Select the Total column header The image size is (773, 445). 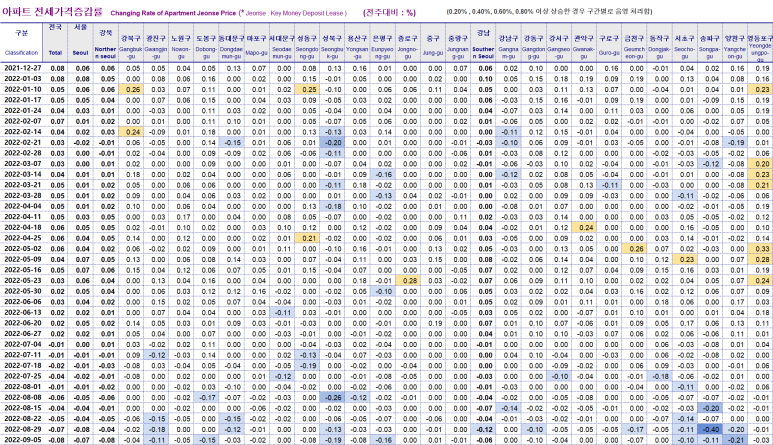pos(56,43)
